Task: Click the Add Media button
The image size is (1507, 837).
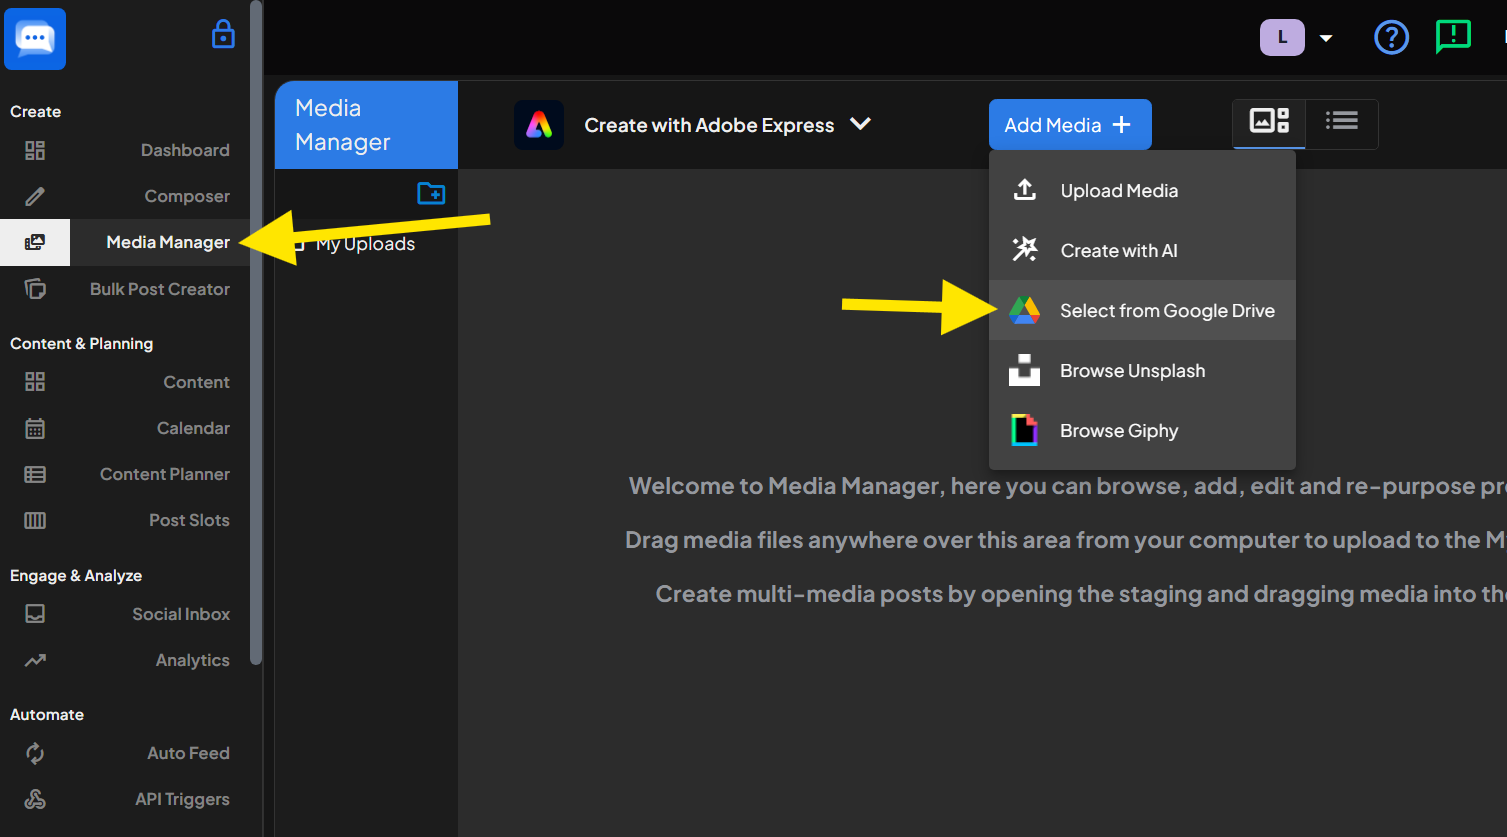Action: 1069,125
